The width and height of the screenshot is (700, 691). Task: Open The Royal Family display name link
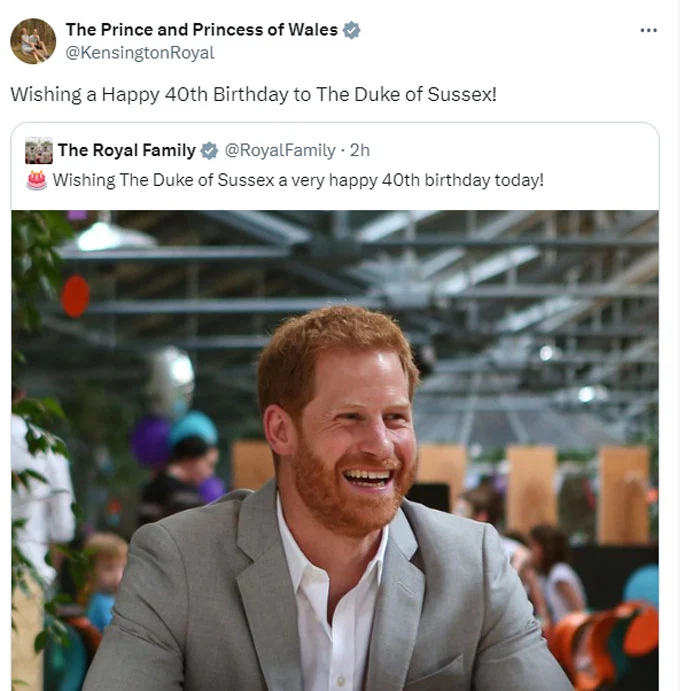pos(126,151)
